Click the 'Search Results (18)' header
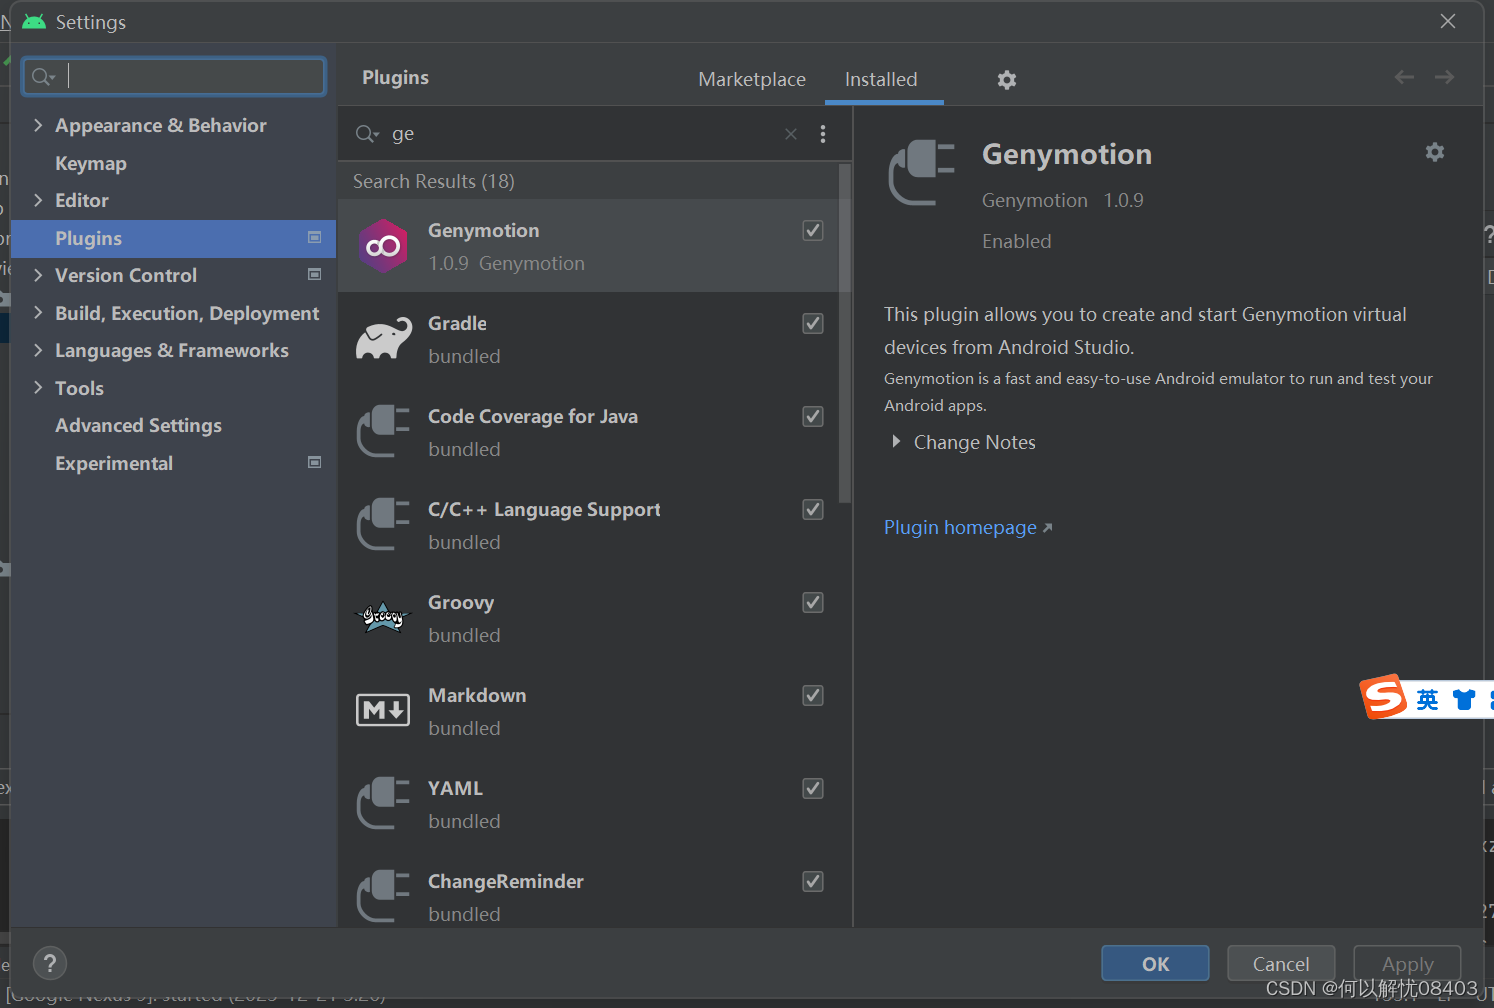Screen dimensions: 1494x1008 tap(434, 181)
